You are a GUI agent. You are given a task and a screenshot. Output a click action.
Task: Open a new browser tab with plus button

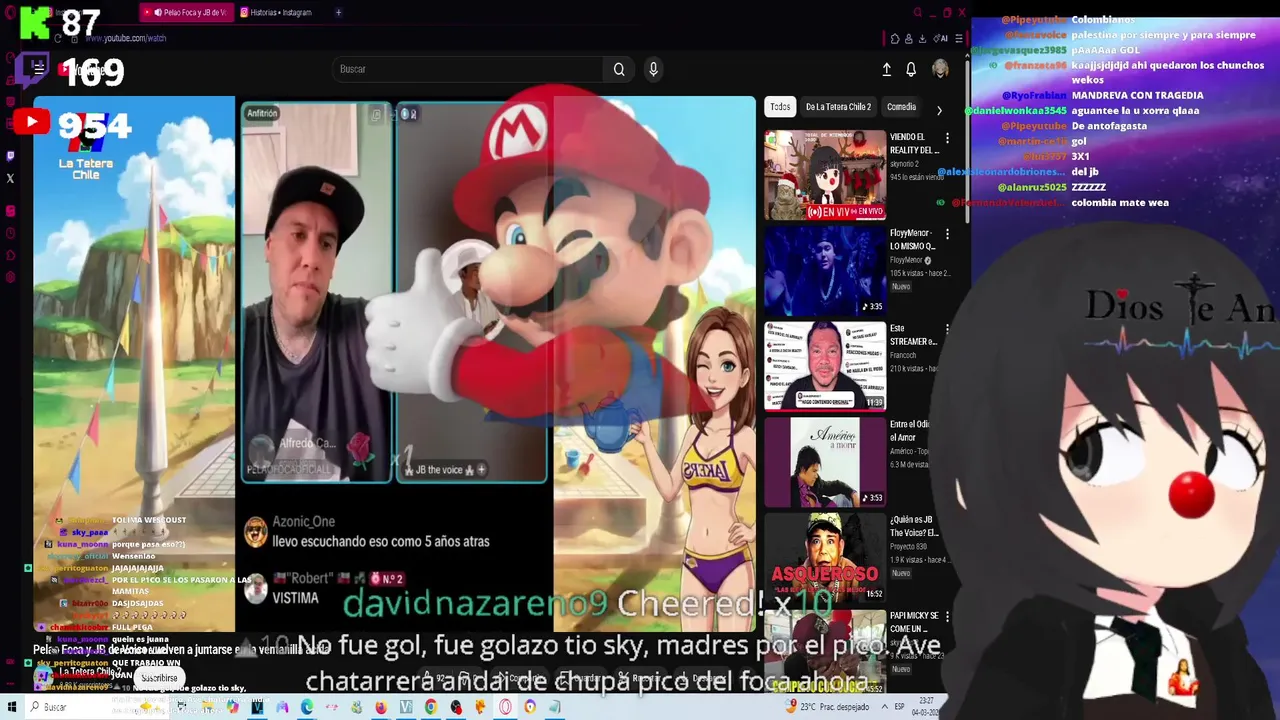coord(338,12)
